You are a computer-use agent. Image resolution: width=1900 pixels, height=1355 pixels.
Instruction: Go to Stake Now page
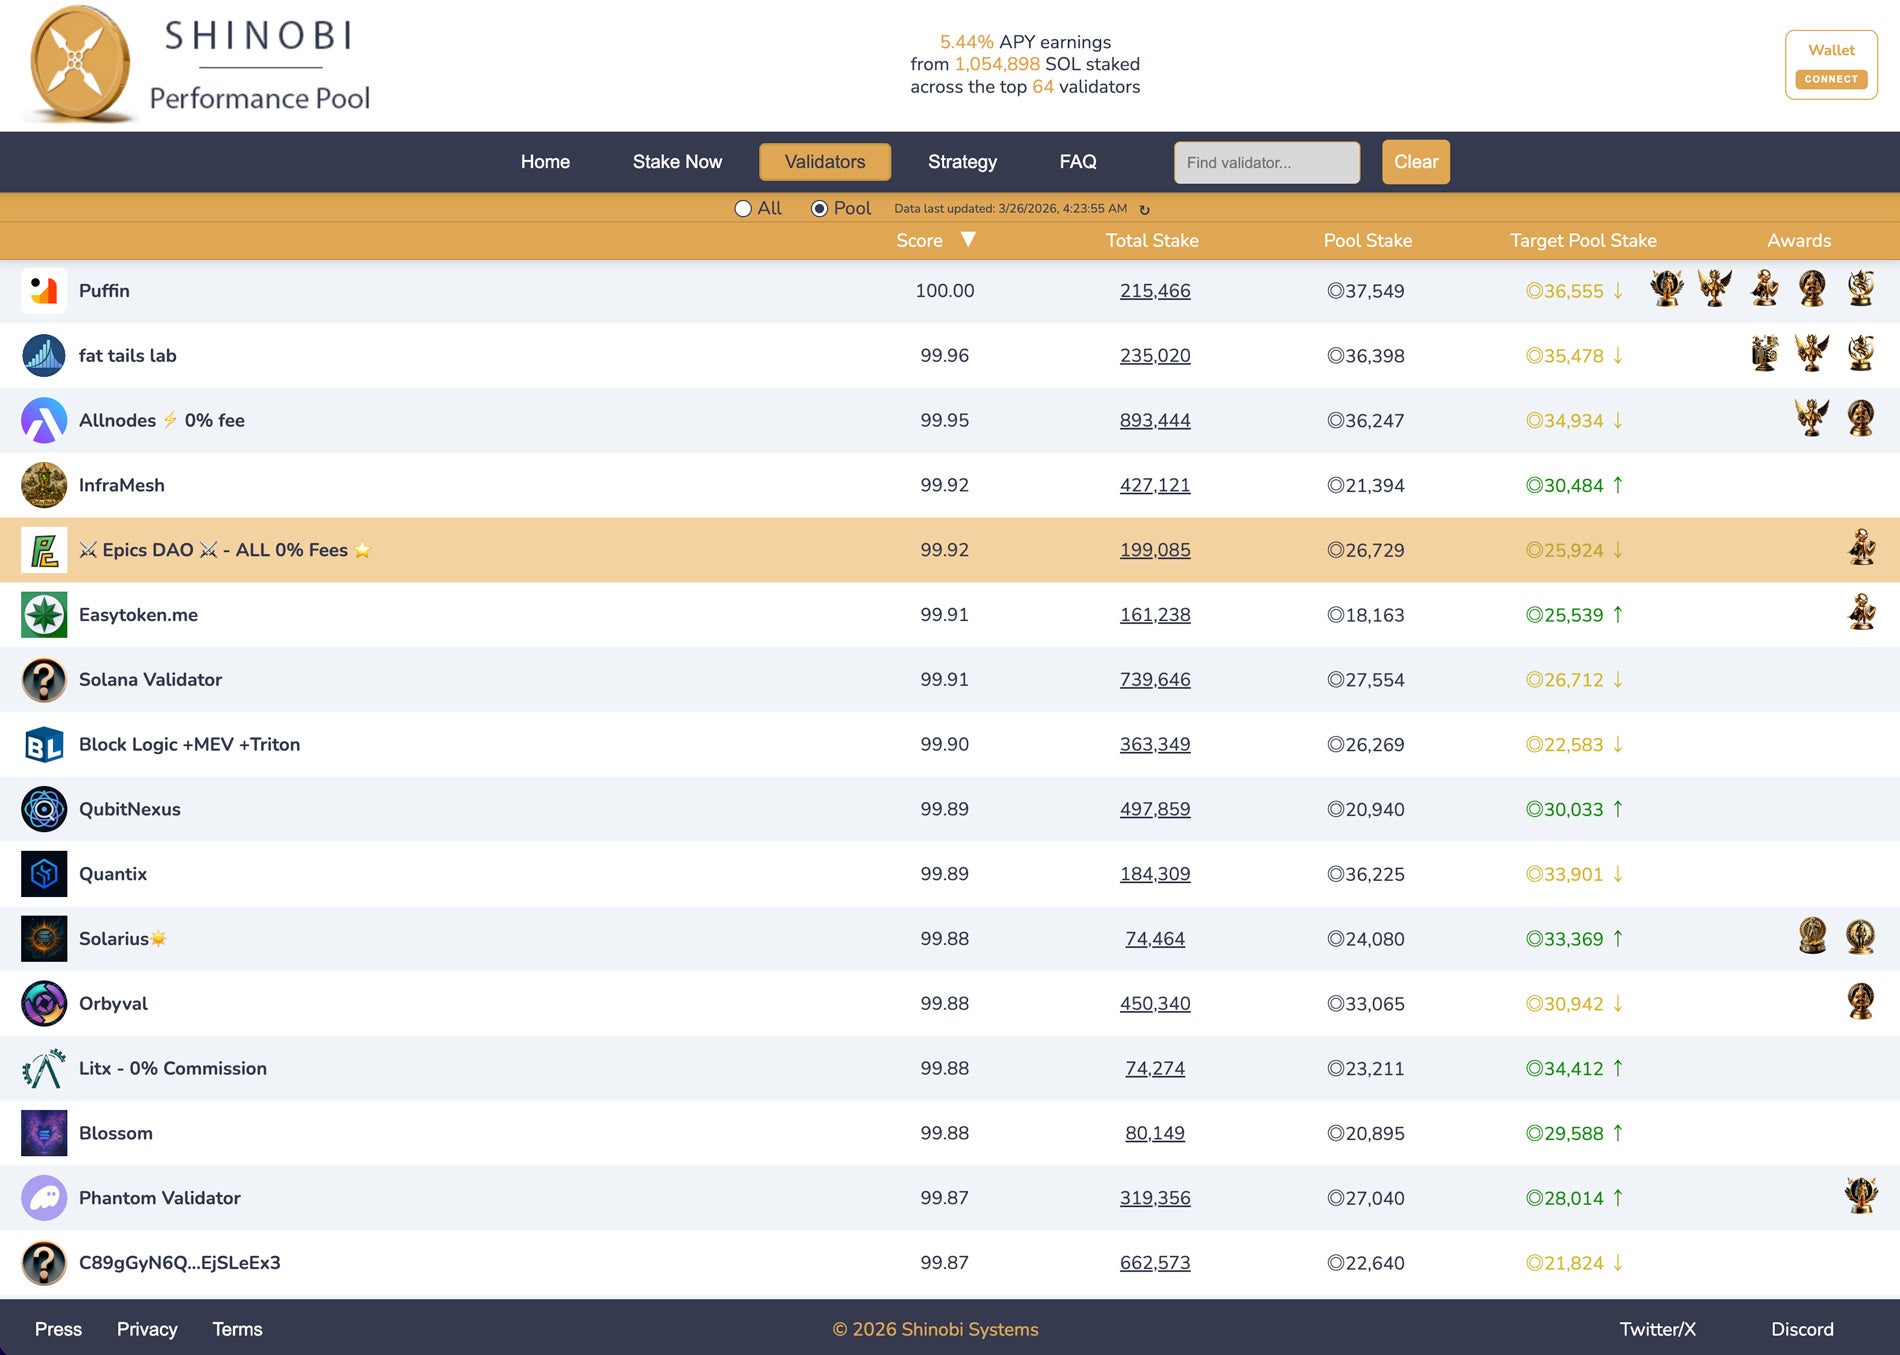tap(677, 162)
